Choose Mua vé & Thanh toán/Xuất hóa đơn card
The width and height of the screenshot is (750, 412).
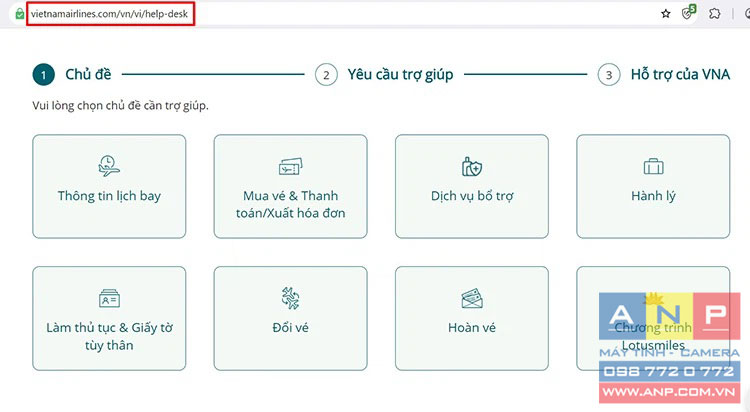click(290, 186)
